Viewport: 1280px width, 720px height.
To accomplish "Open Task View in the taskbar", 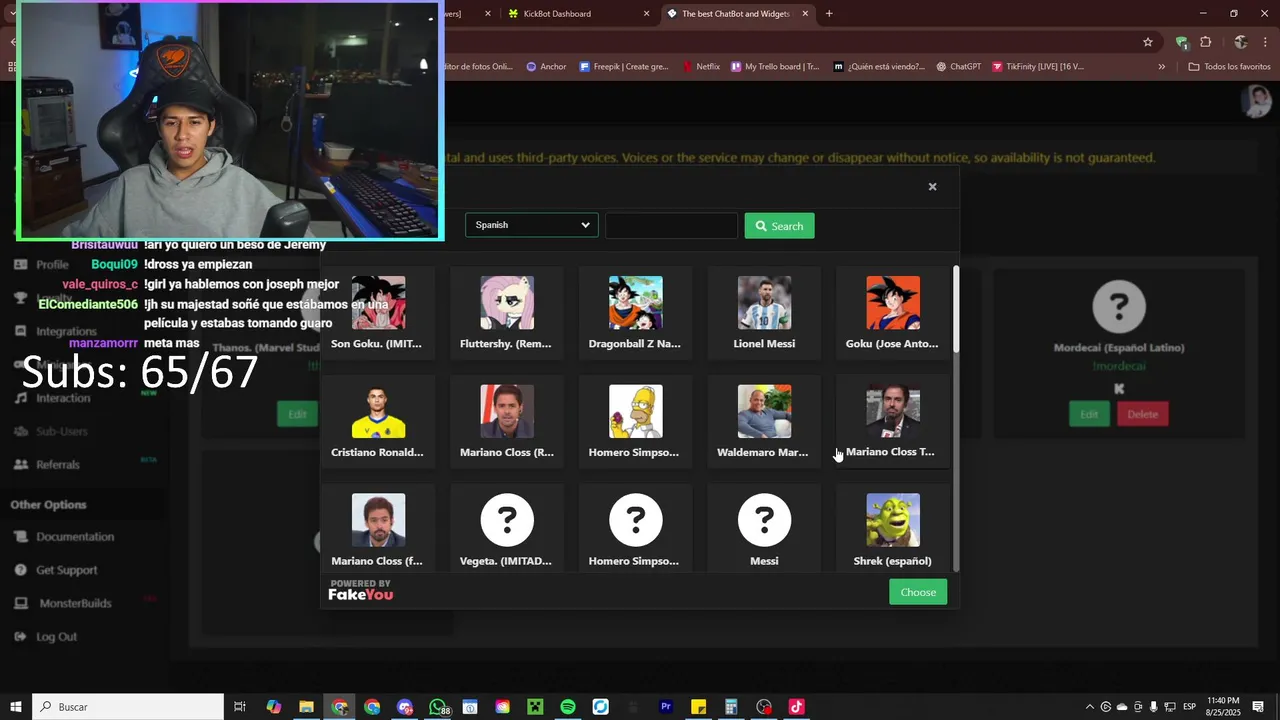I will point(240,707).
